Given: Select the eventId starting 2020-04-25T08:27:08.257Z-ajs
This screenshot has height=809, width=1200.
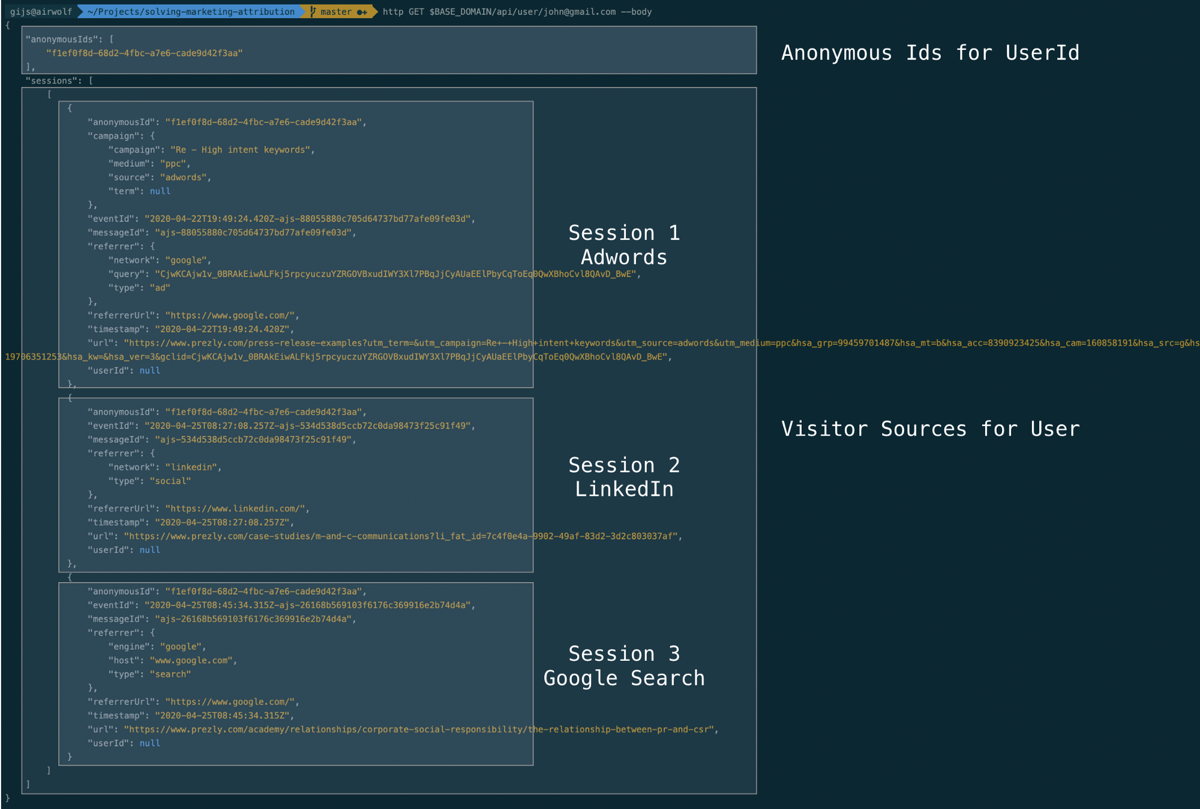Looking at the screenshot, I should tap(308, 425).
